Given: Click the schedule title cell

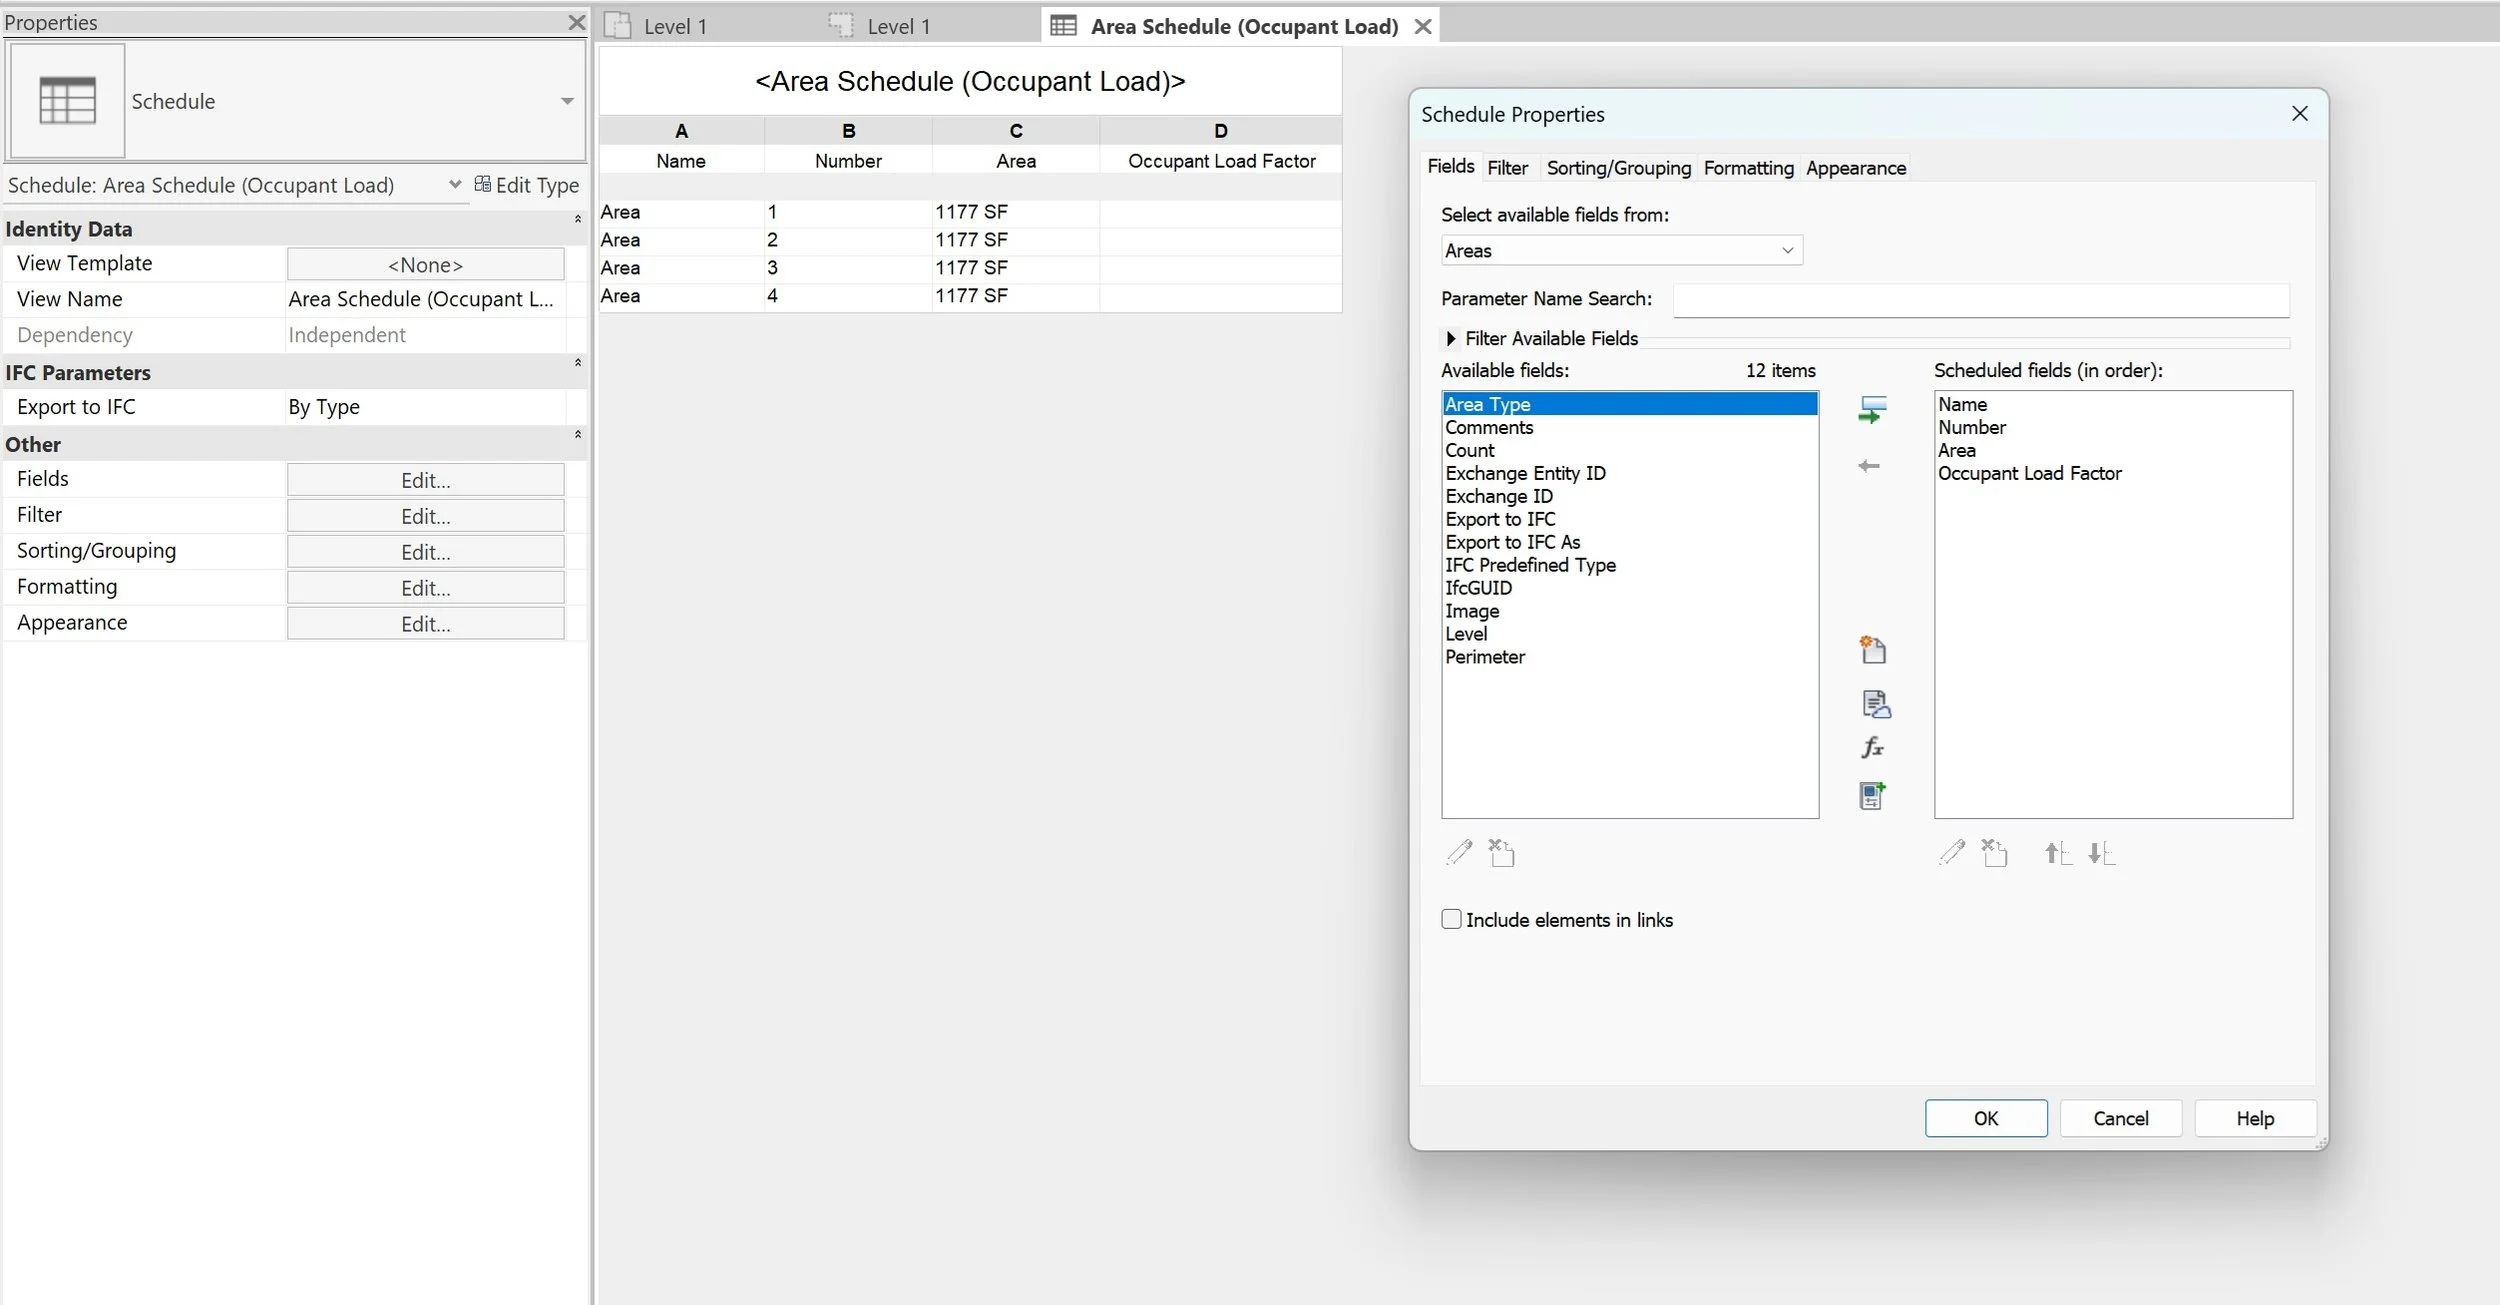Looking at the screenshot, I should click(970, 81).
